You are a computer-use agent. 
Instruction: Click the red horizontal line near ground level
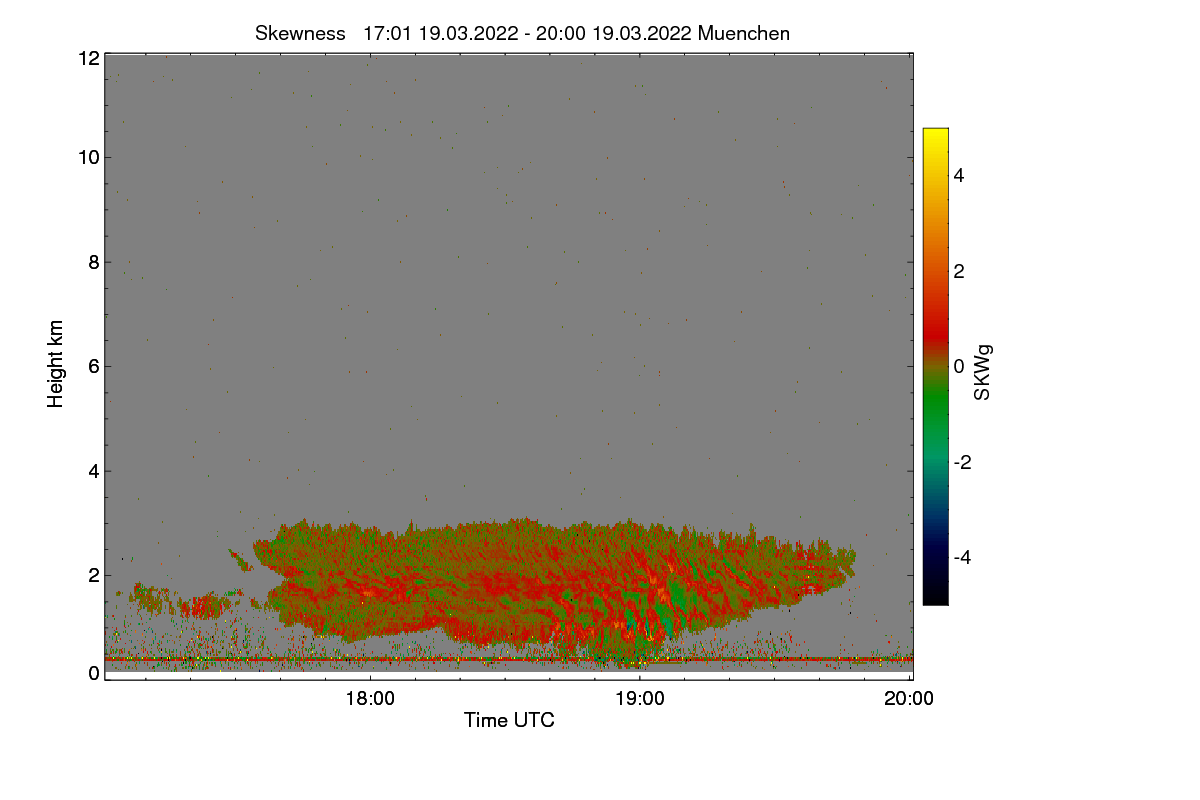[508, 659]
